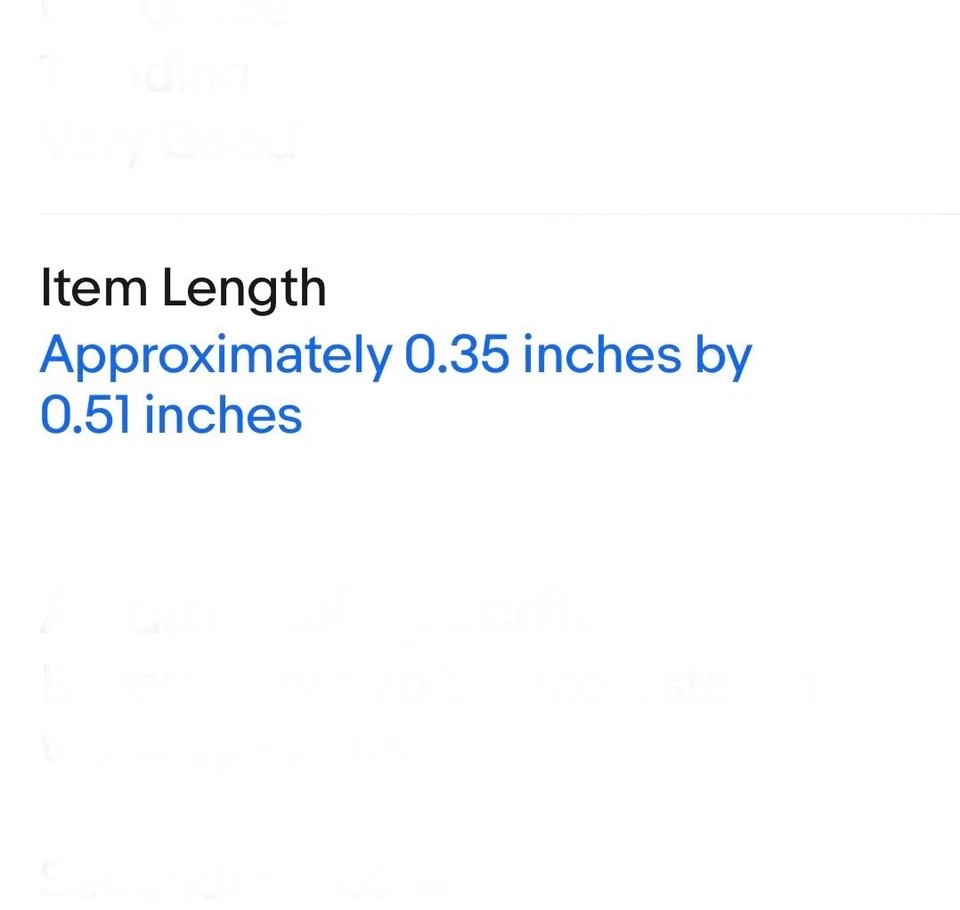This screenshot has width=960, height=910.
Task: Click the faded 'Trending' text
Action: (145, 78)
